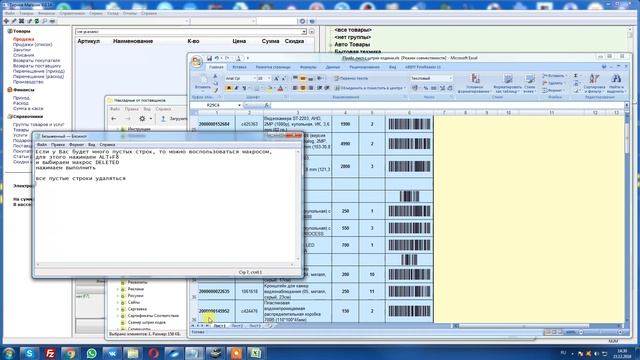Open Skype from the taskbar
This screenshot has height=360, width=640.
[29, 353]
